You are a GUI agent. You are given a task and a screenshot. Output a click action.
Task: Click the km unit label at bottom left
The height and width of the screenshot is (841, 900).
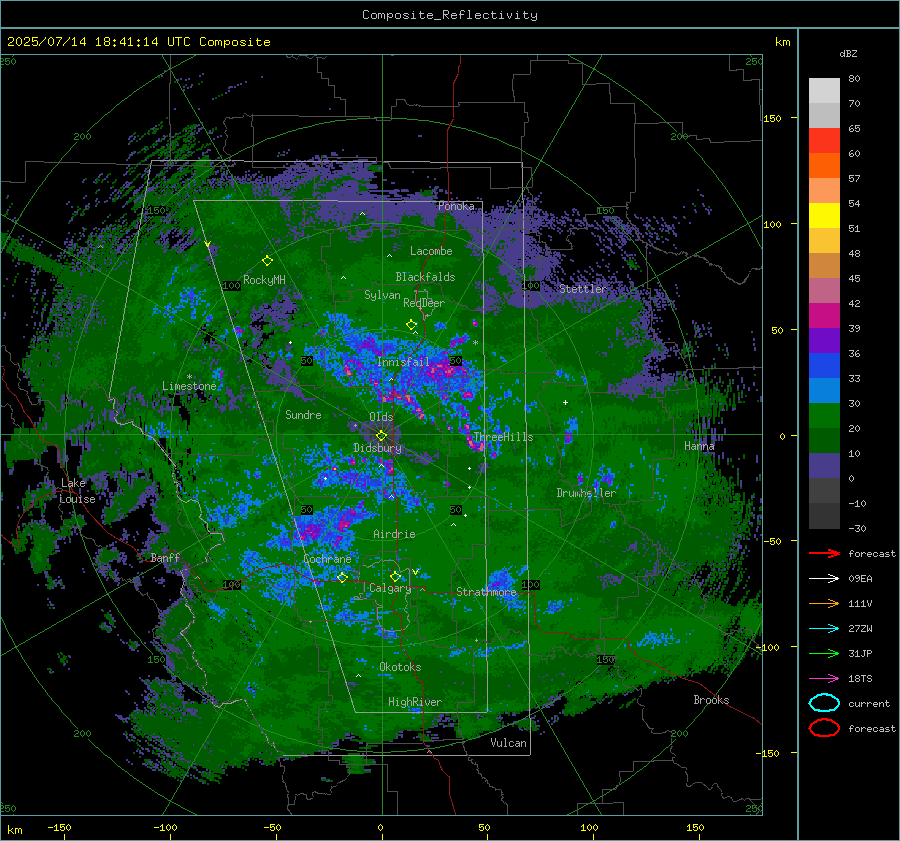(x=14, y=830)
